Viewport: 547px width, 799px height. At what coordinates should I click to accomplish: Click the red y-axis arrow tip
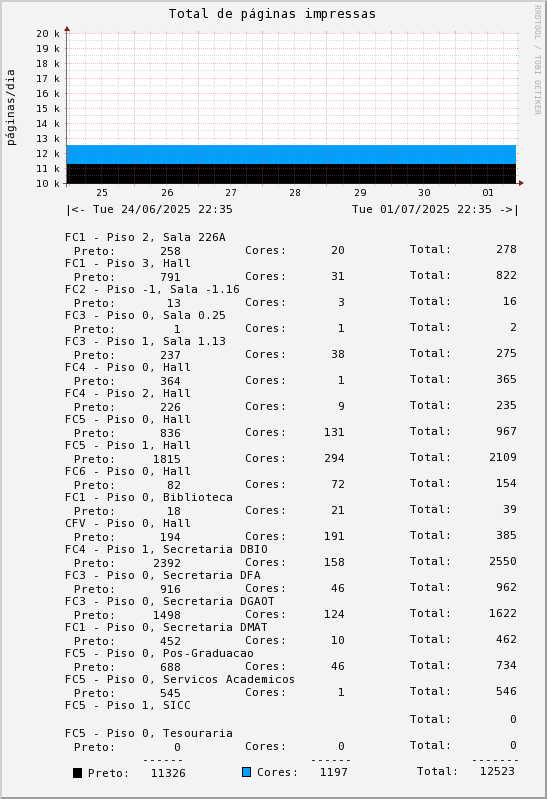click(67, 29)
